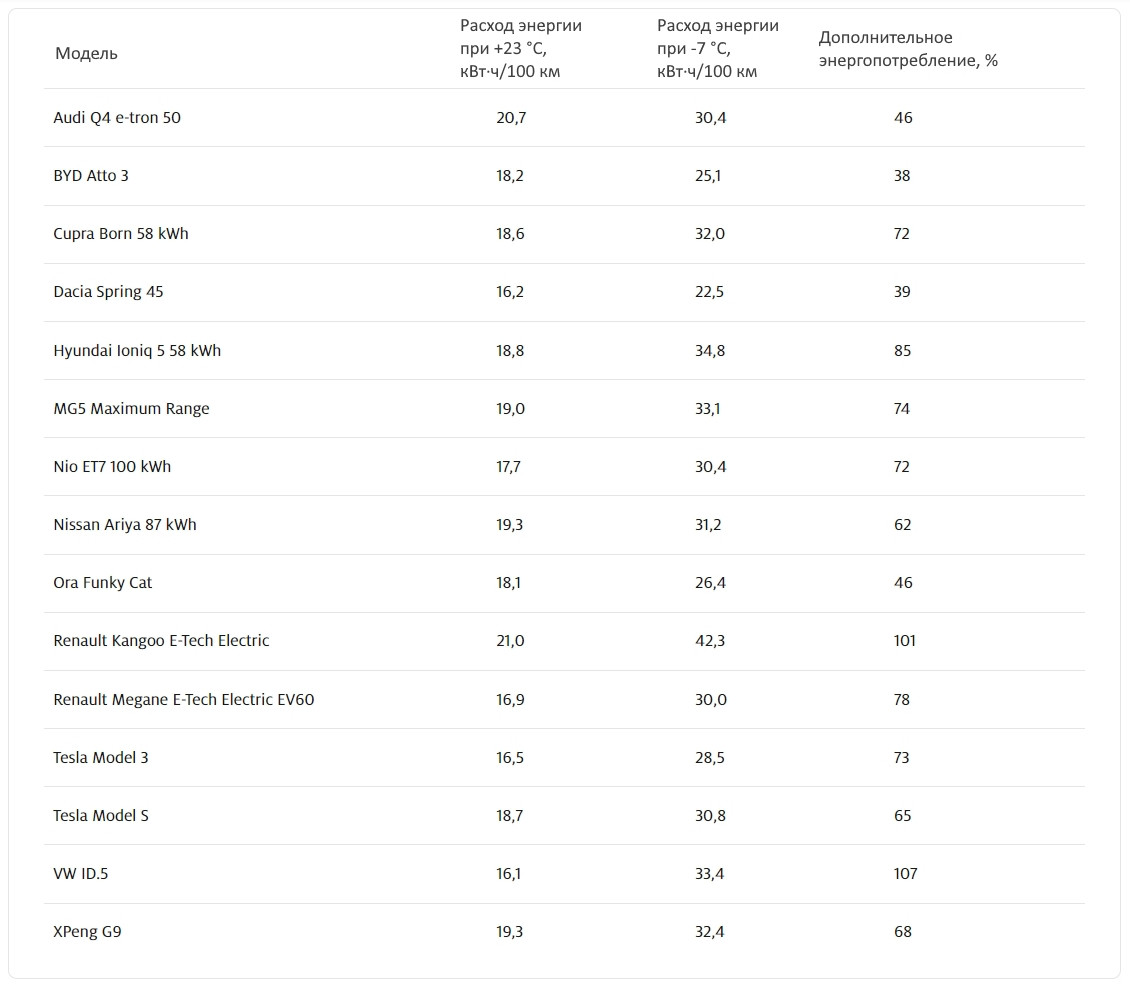Viewport: 1130px width, 990px height.
Task: Select the Tesla Model S cell
Action: pyautogui.click(x=101, y=816)
